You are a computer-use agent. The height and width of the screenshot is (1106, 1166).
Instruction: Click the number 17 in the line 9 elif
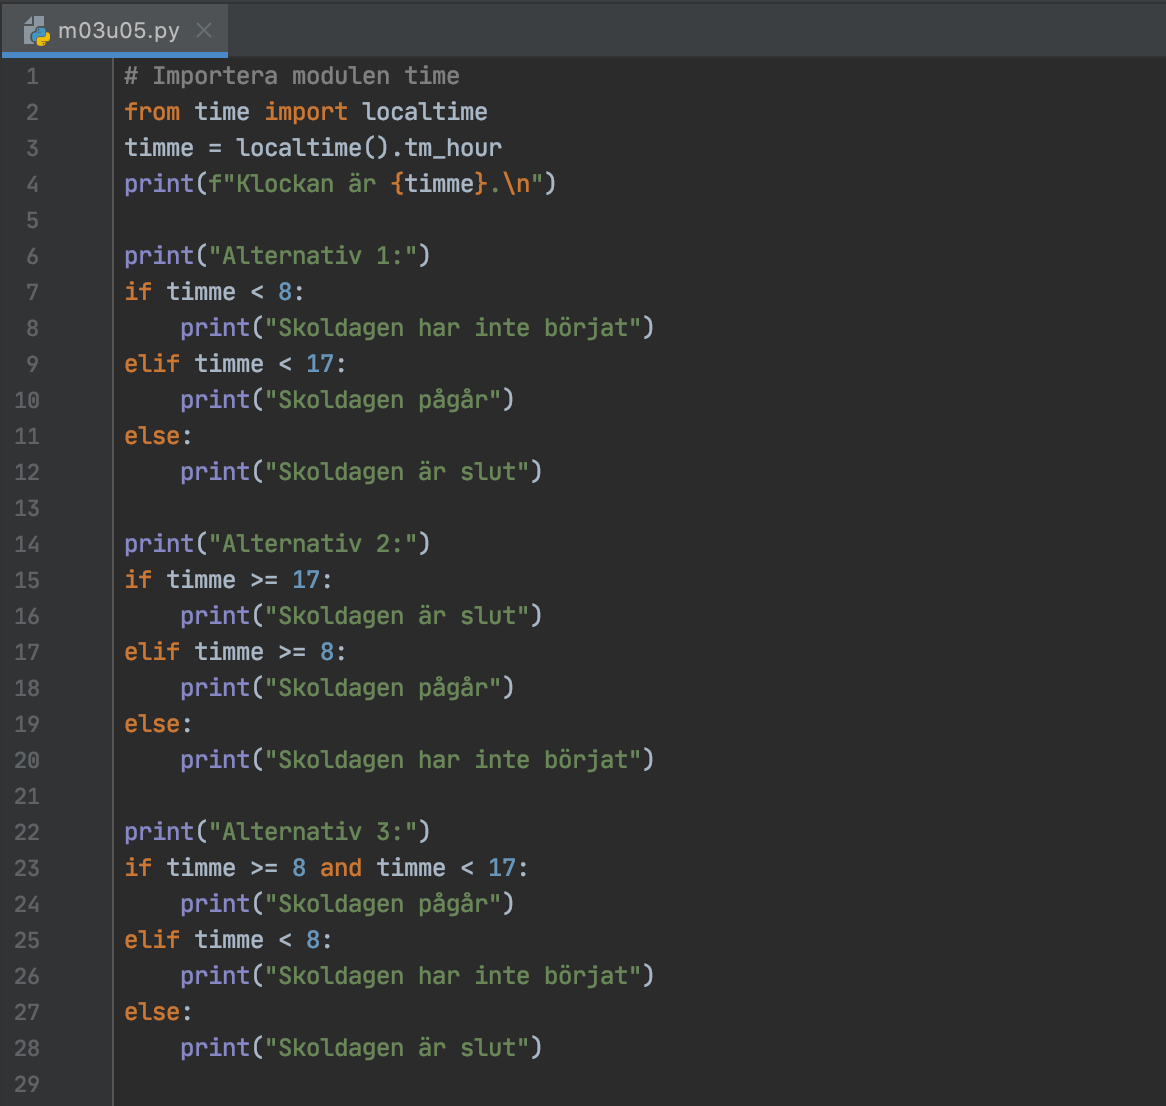click(320, 364)
